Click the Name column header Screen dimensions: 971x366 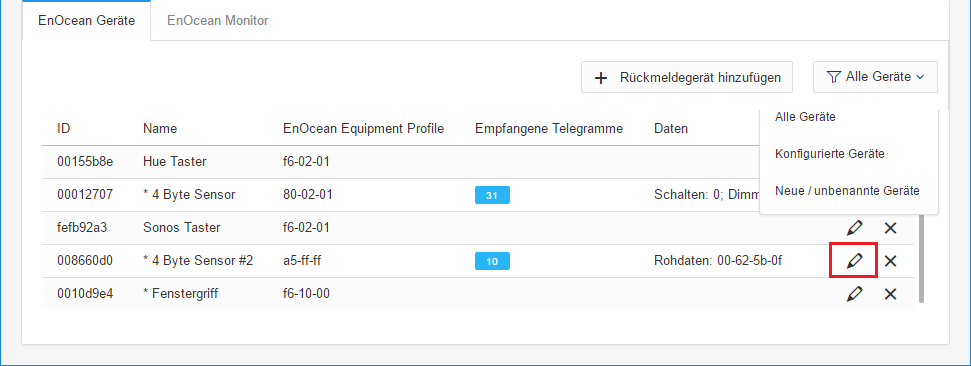[x=160, y=128]
